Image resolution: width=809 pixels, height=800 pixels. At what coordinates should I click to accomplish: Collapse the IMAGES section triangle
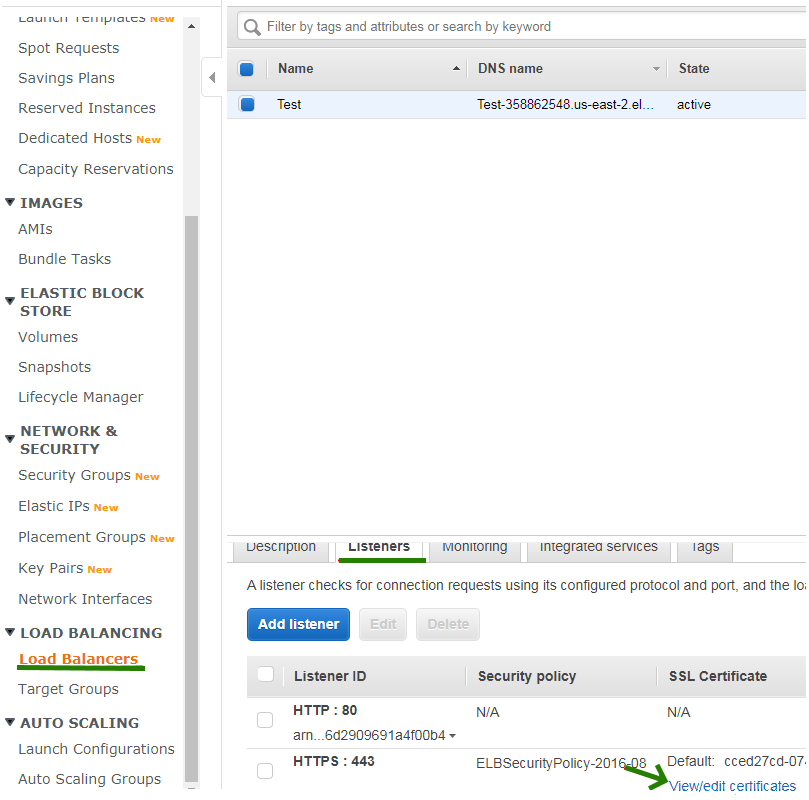(10, 202)
